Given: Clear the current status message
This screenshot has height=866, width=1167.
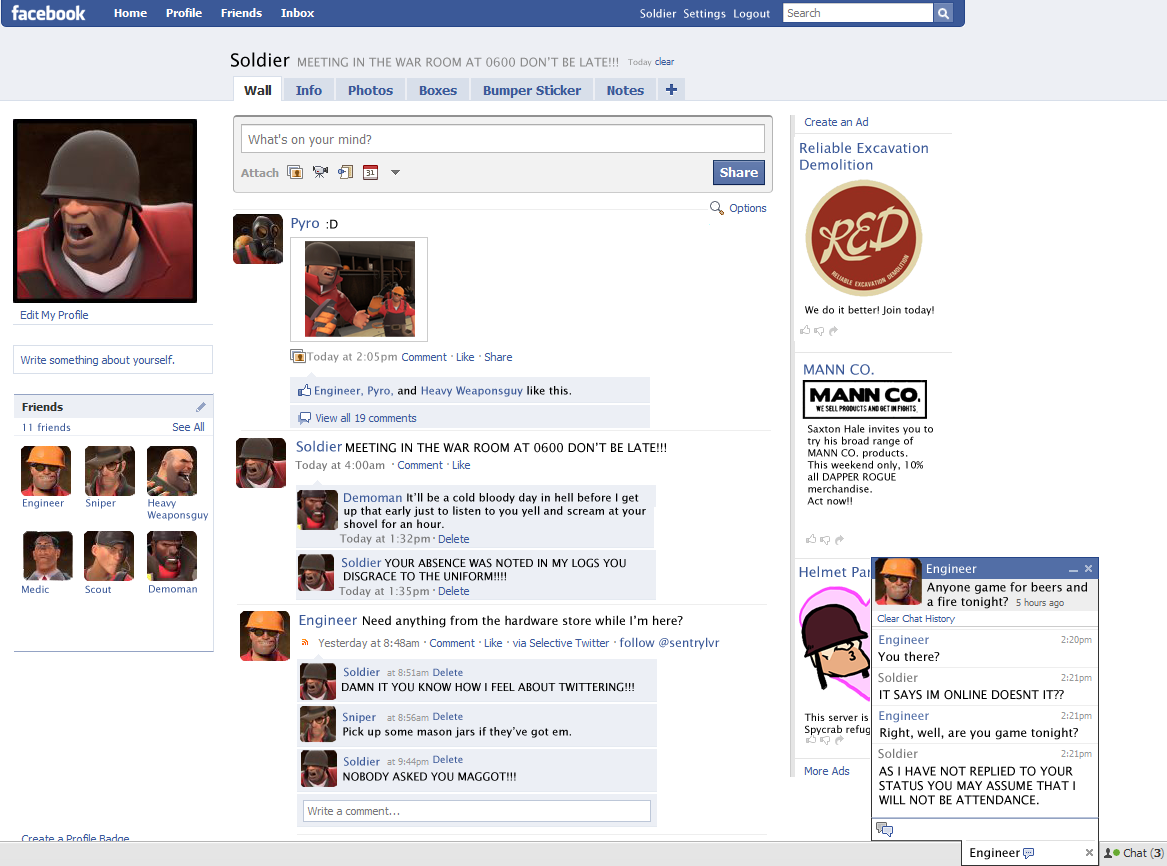Looking at the screenshot, I should pos(665,62).
